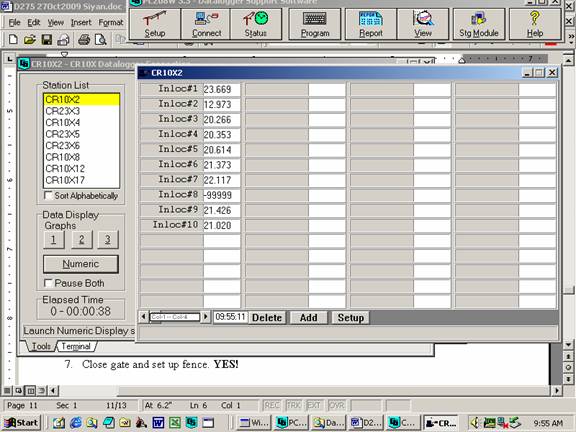This screenshot has height=432, width=576.
Task: Open Graph 1 button
Action: pyautogui.click(x=54, y=240)
